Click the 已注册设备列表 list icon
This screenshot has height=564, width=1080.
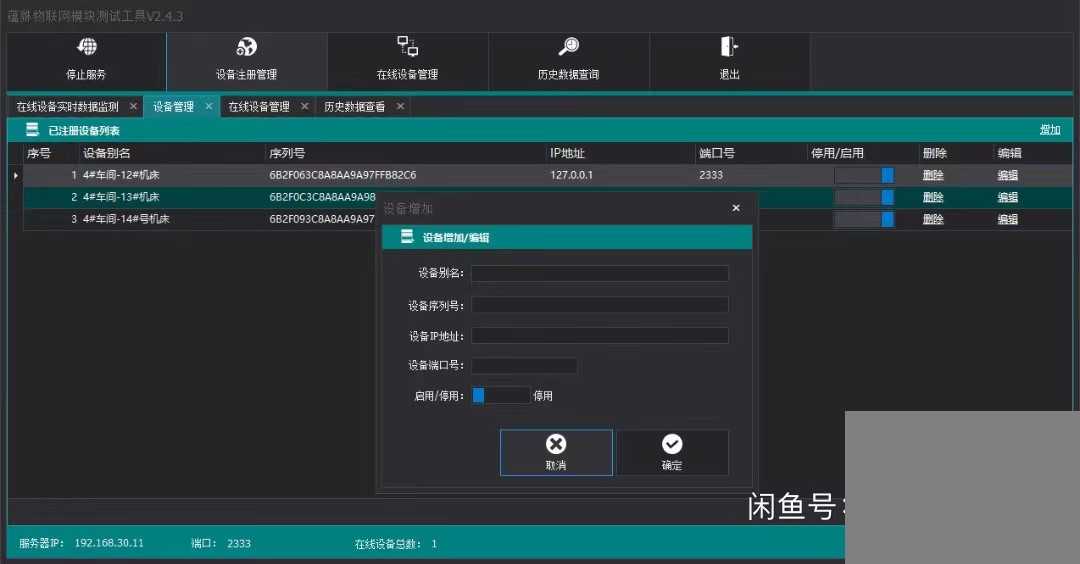32,129
